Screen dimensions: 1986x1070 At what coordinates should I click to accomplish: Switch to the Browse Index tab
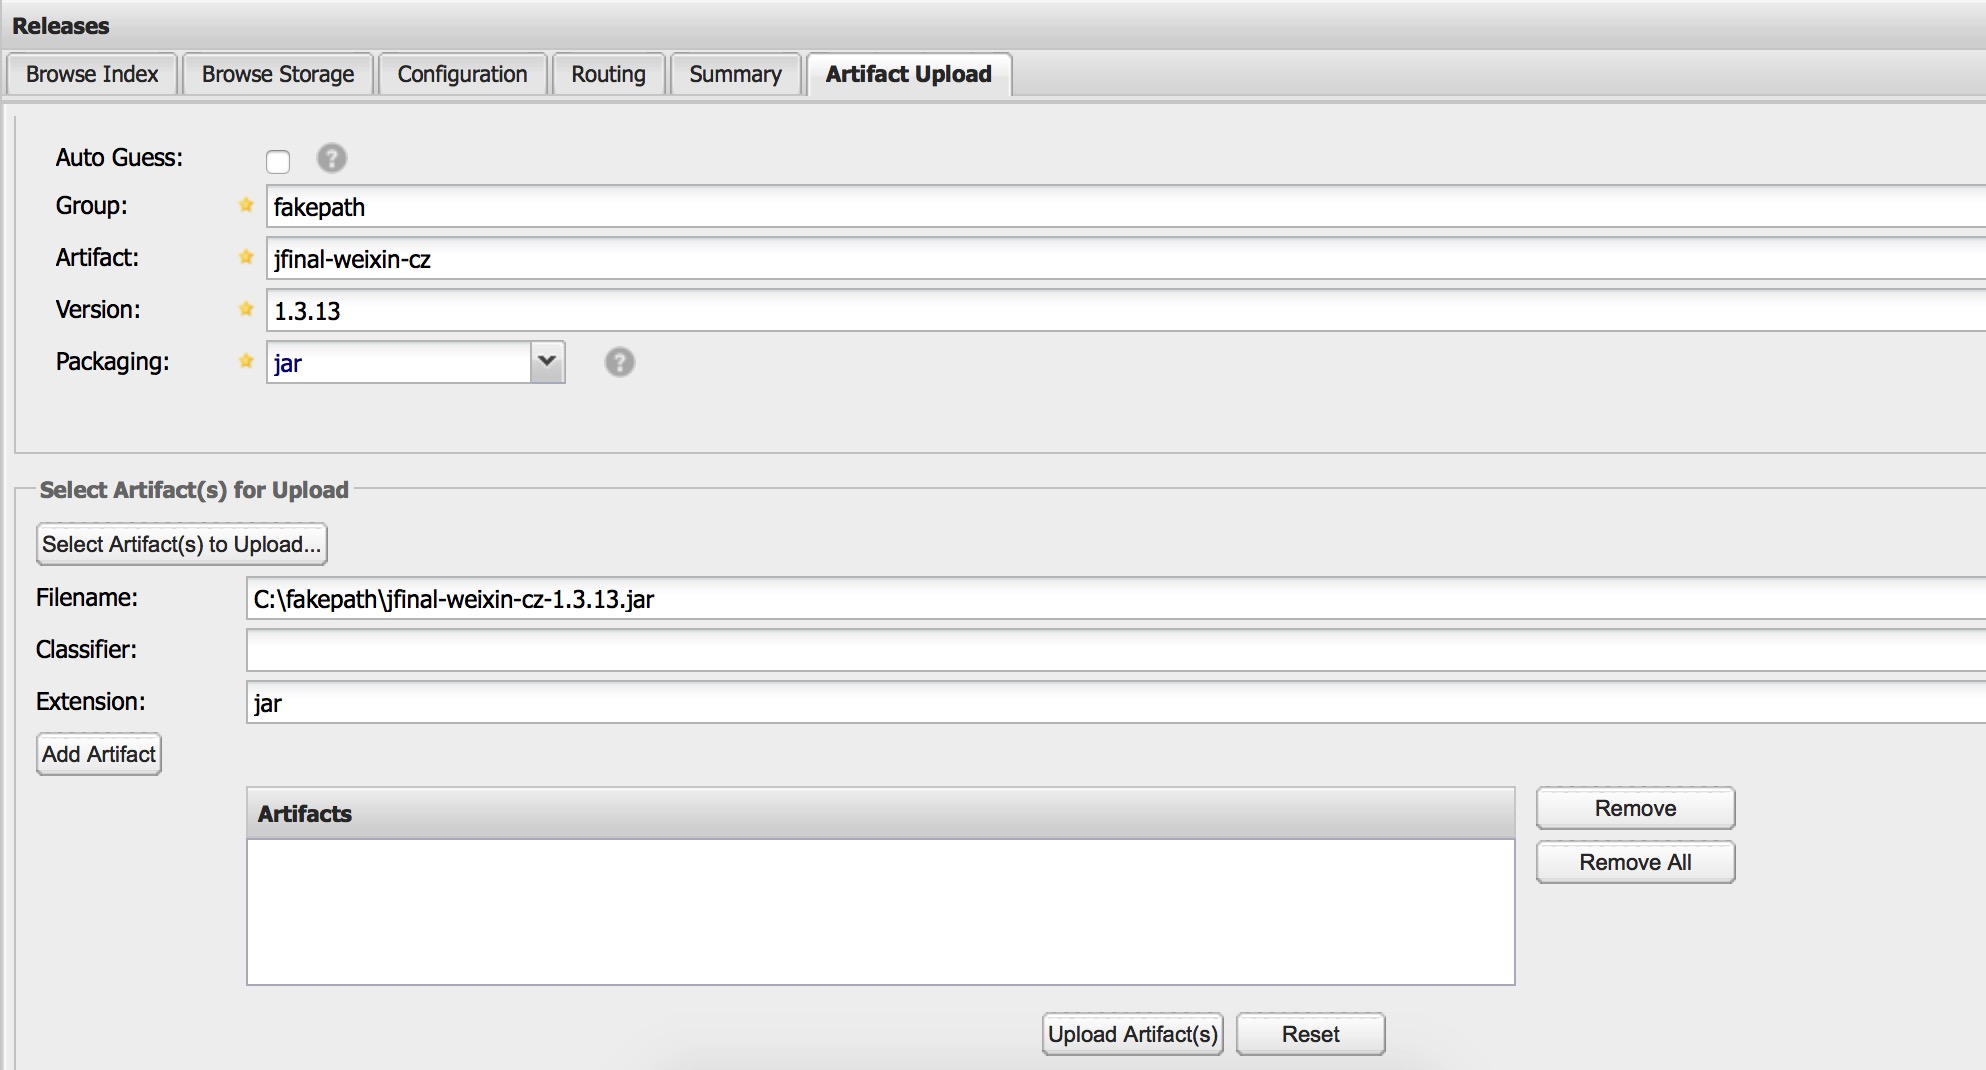(x=92, y=73)
